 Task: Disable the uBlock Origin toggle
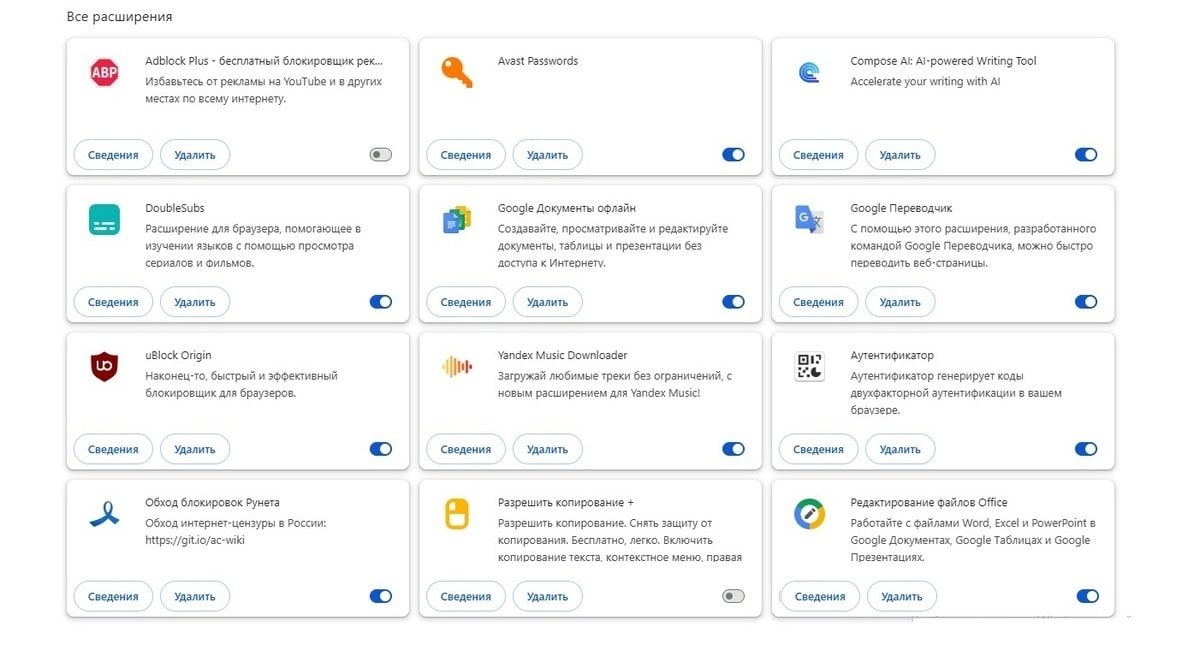tap(381, 449)
